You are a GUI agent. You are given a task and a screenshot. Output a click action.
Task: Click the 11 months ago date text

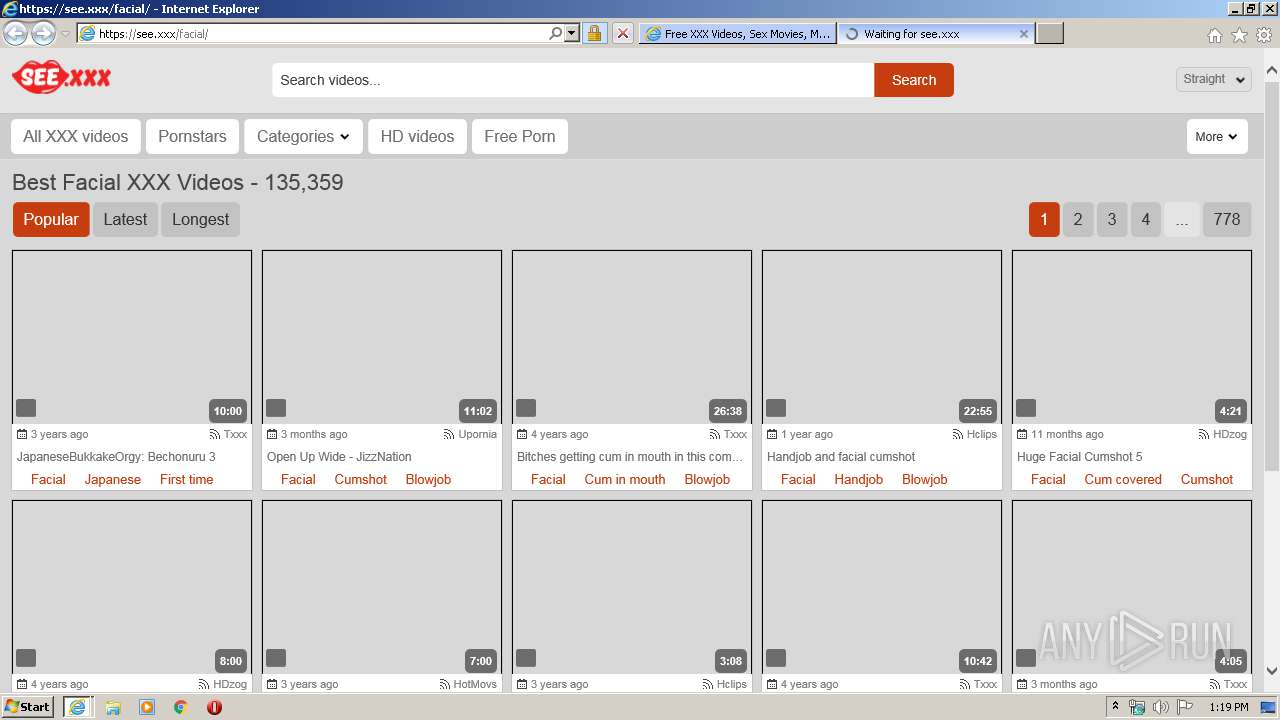point(1067,434)
